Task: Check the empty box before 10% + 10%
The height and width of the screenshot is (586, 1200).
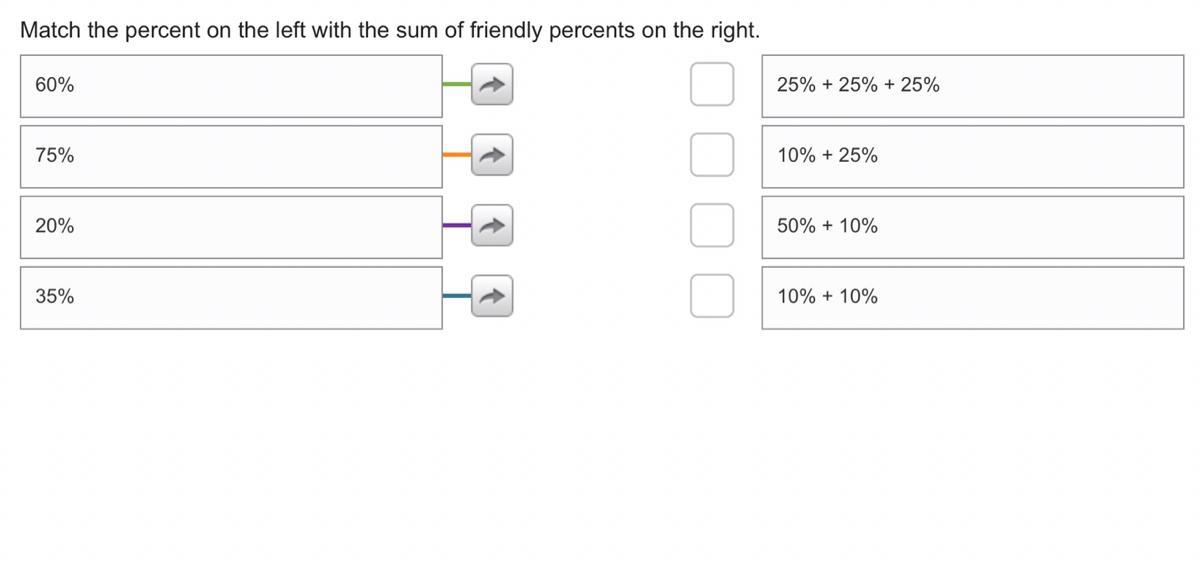Action: click(712, 296)
